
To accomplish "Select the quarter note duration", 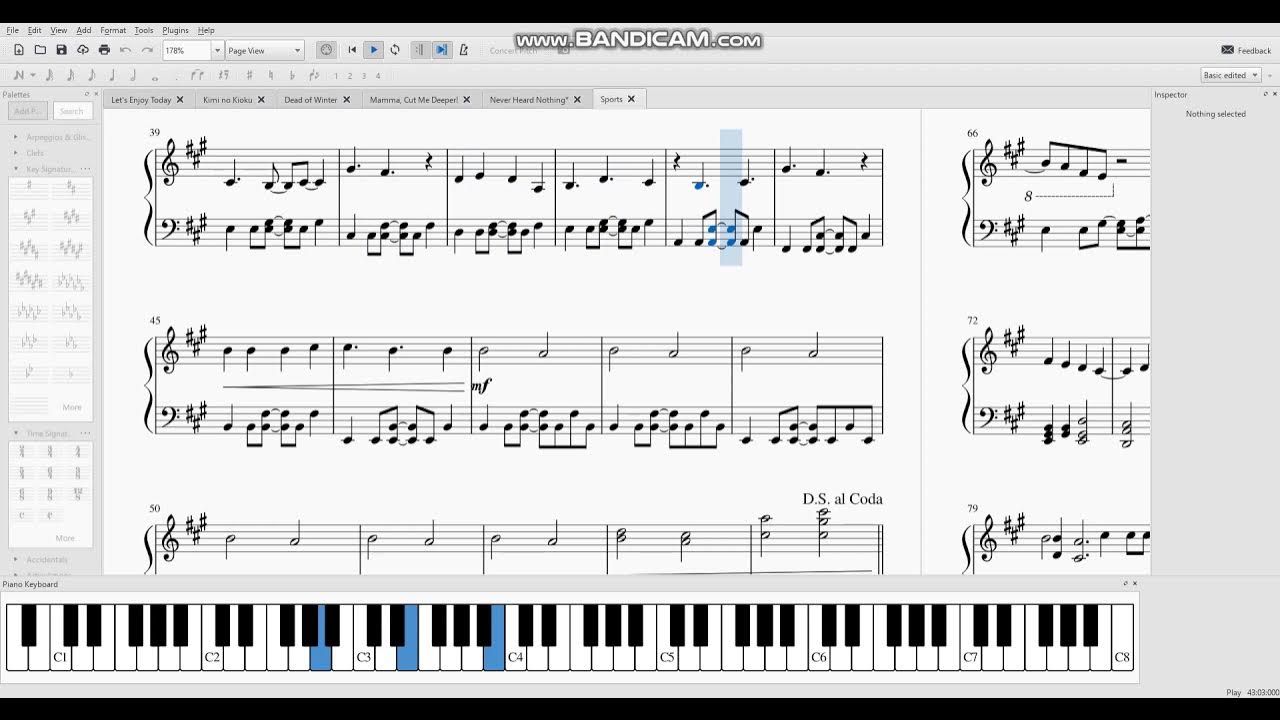I will click(x=112, y=75).
